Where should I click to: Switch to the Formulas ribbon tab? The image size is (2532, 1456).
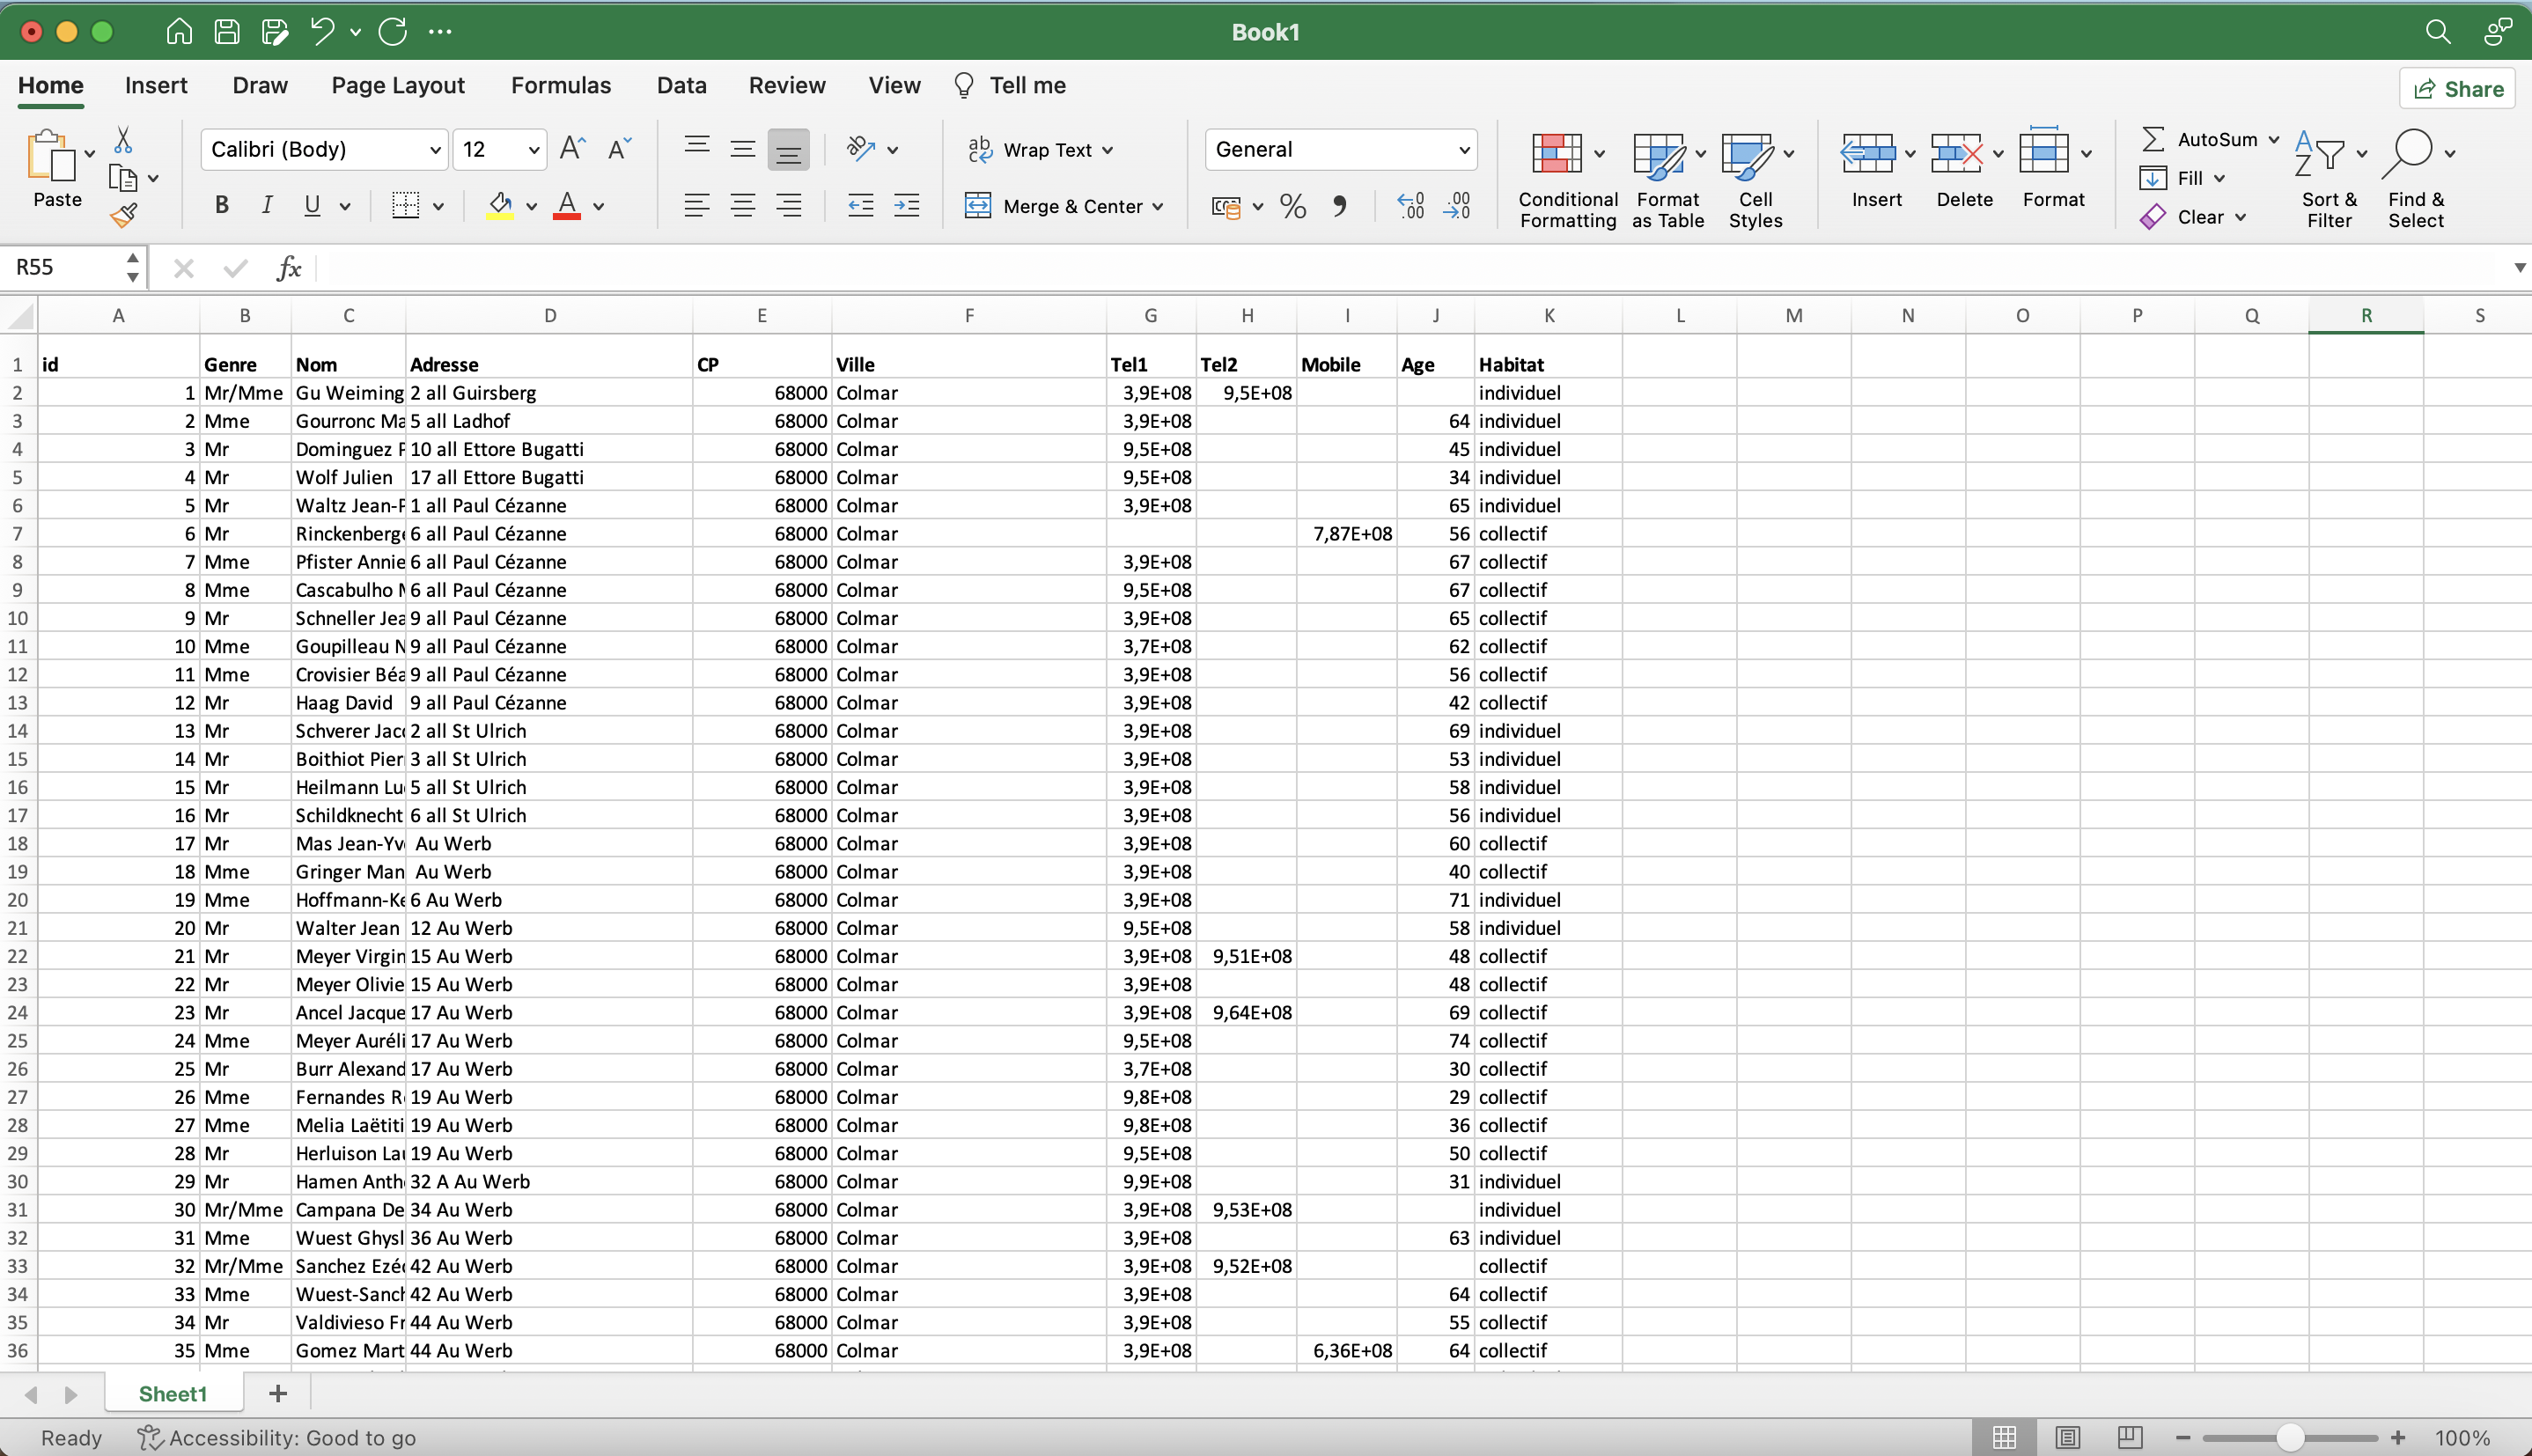point(560,85)
